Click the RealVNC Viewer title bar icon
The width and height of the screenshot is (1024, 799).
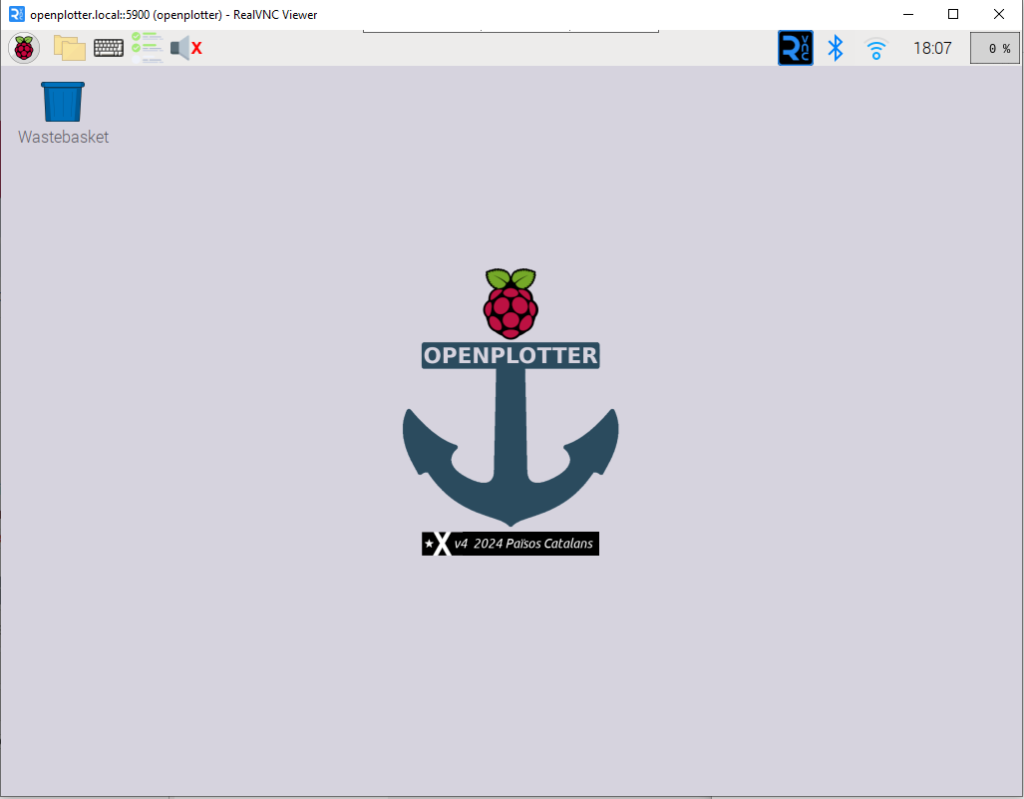pos(15,14)
